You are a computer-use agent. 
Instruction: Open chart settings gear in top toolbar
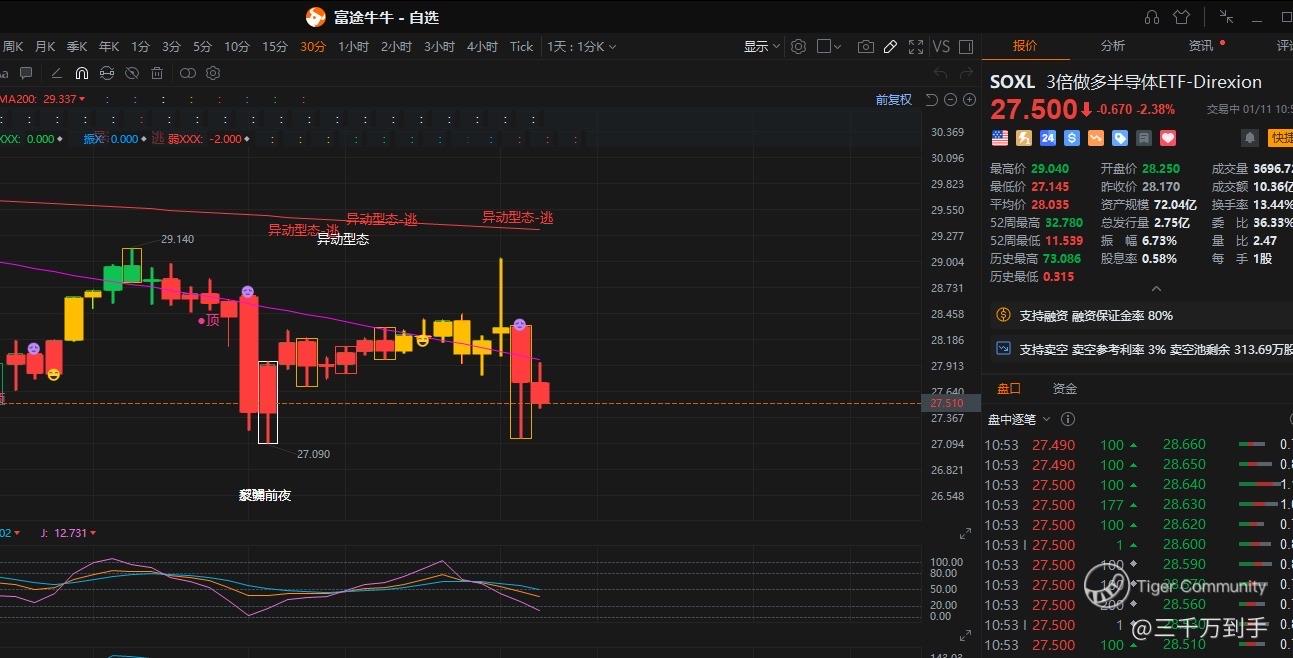point(798,46)
